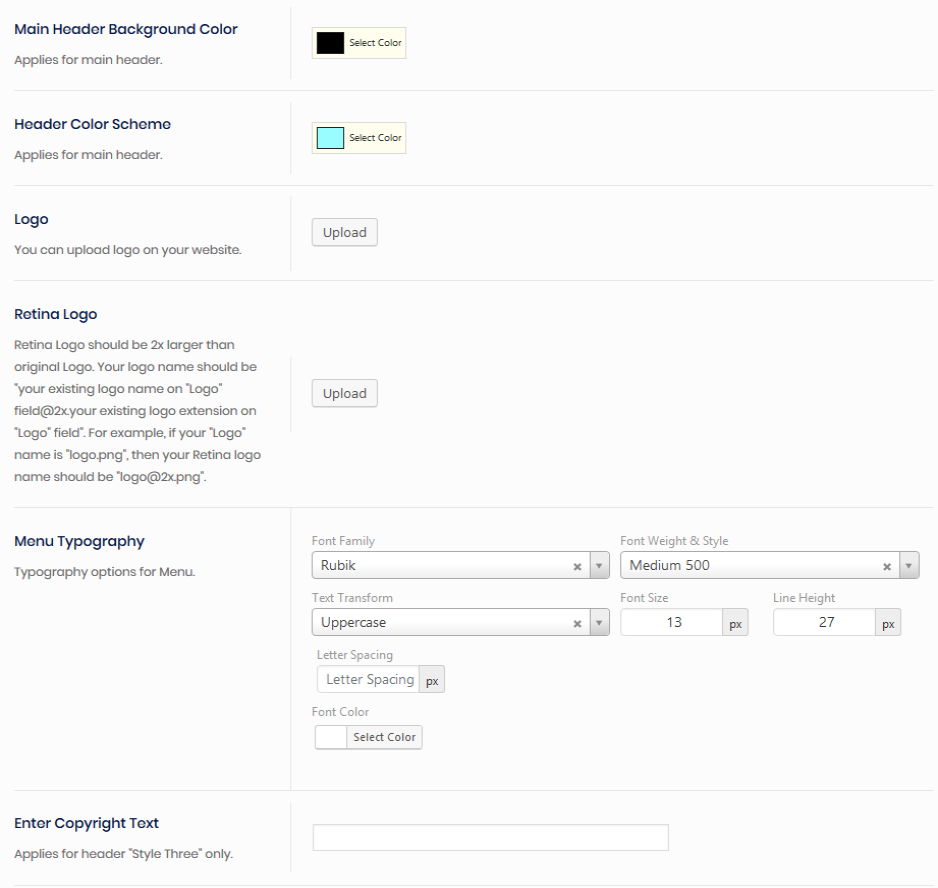Click Select Color for Header Color Scheme
The image size is (938, 888).
pyautogui.click(x=375, y=138)
